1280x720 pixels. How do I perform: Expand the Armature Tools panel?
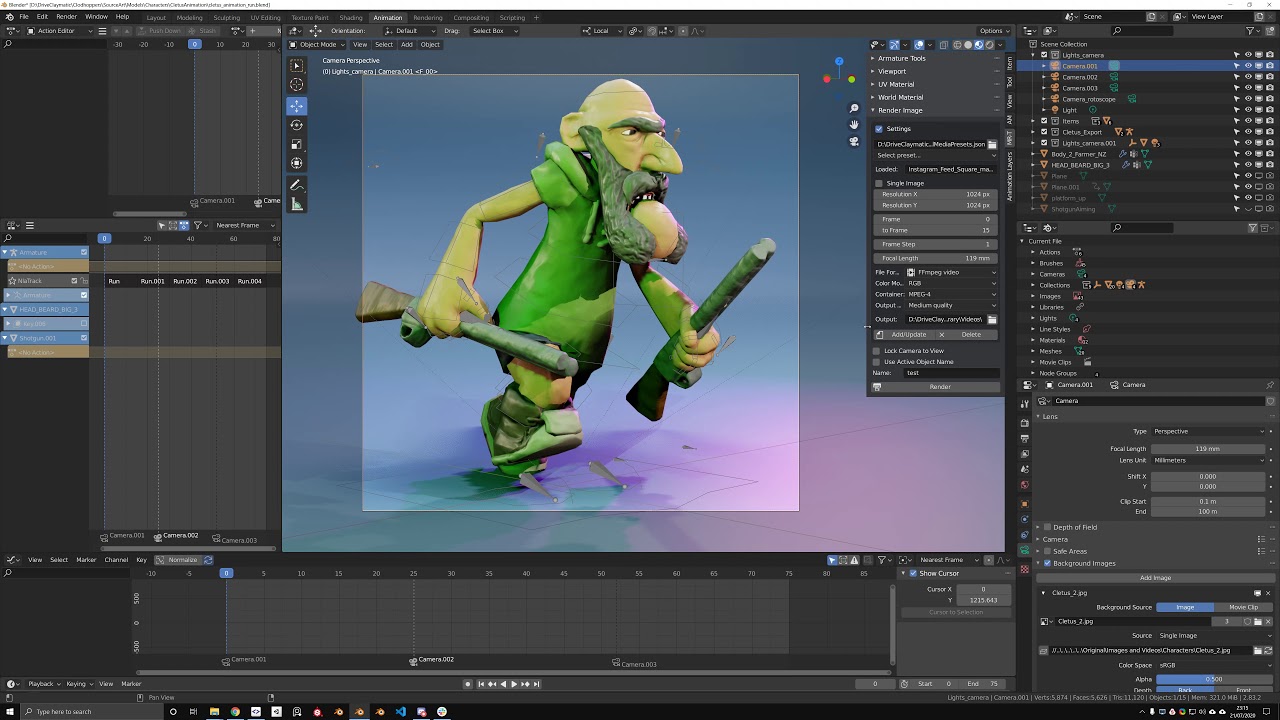click(x=901, y=58)
